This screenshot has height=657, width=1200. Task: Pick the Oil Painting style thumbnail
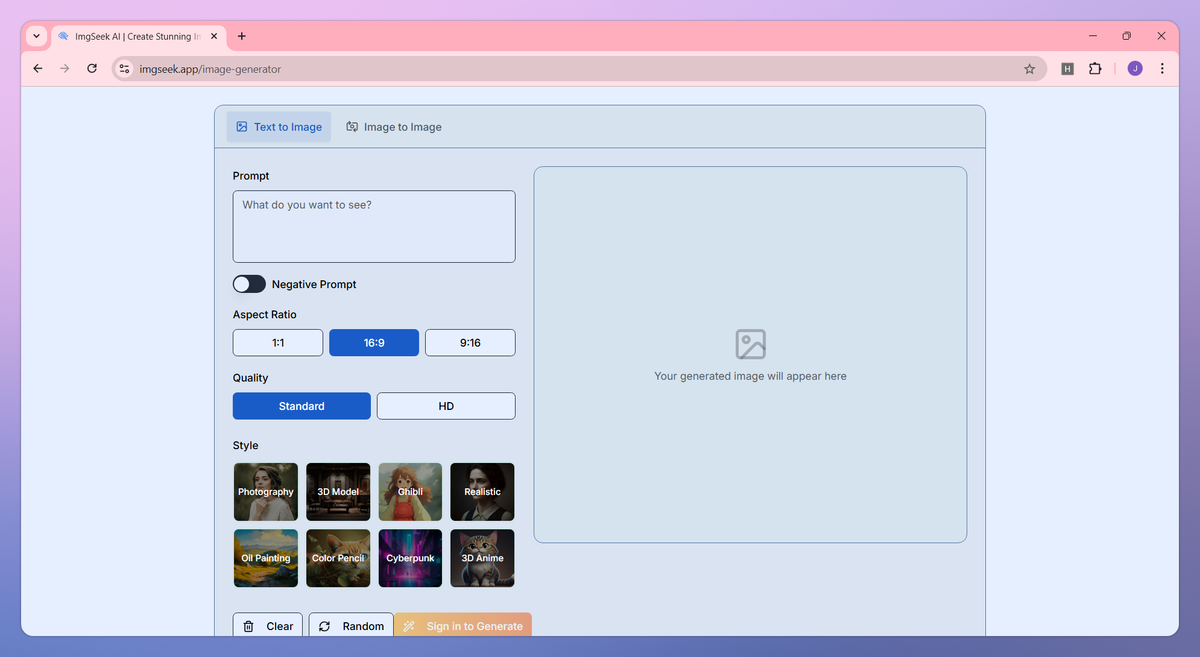[x=266, y=558]
